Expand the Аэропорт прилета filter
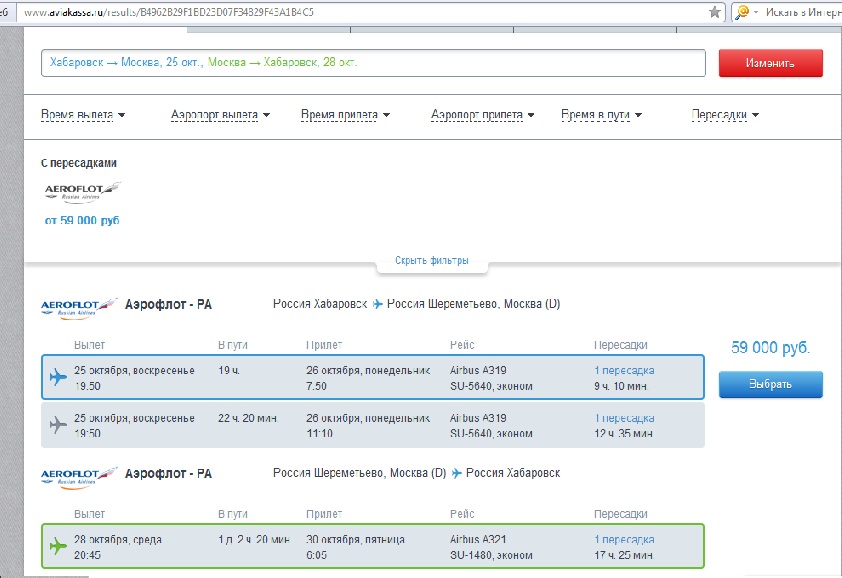The width and height of the screenshot is (842, 578). click(x=483, y=114)
